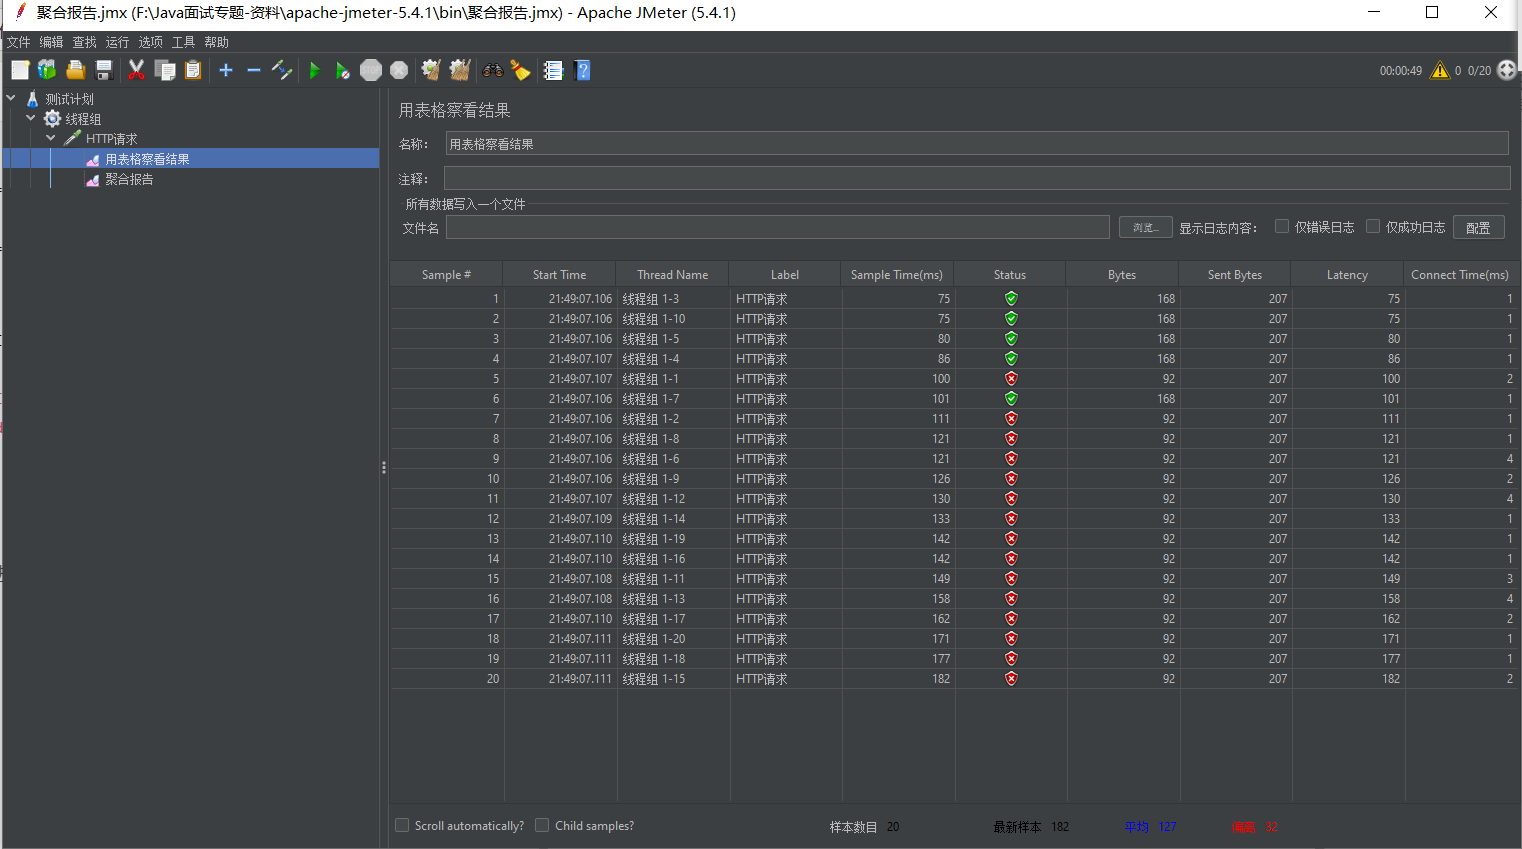Click the failed status icon in row 5
1522x849 pixels.
tap(1011, 378)
